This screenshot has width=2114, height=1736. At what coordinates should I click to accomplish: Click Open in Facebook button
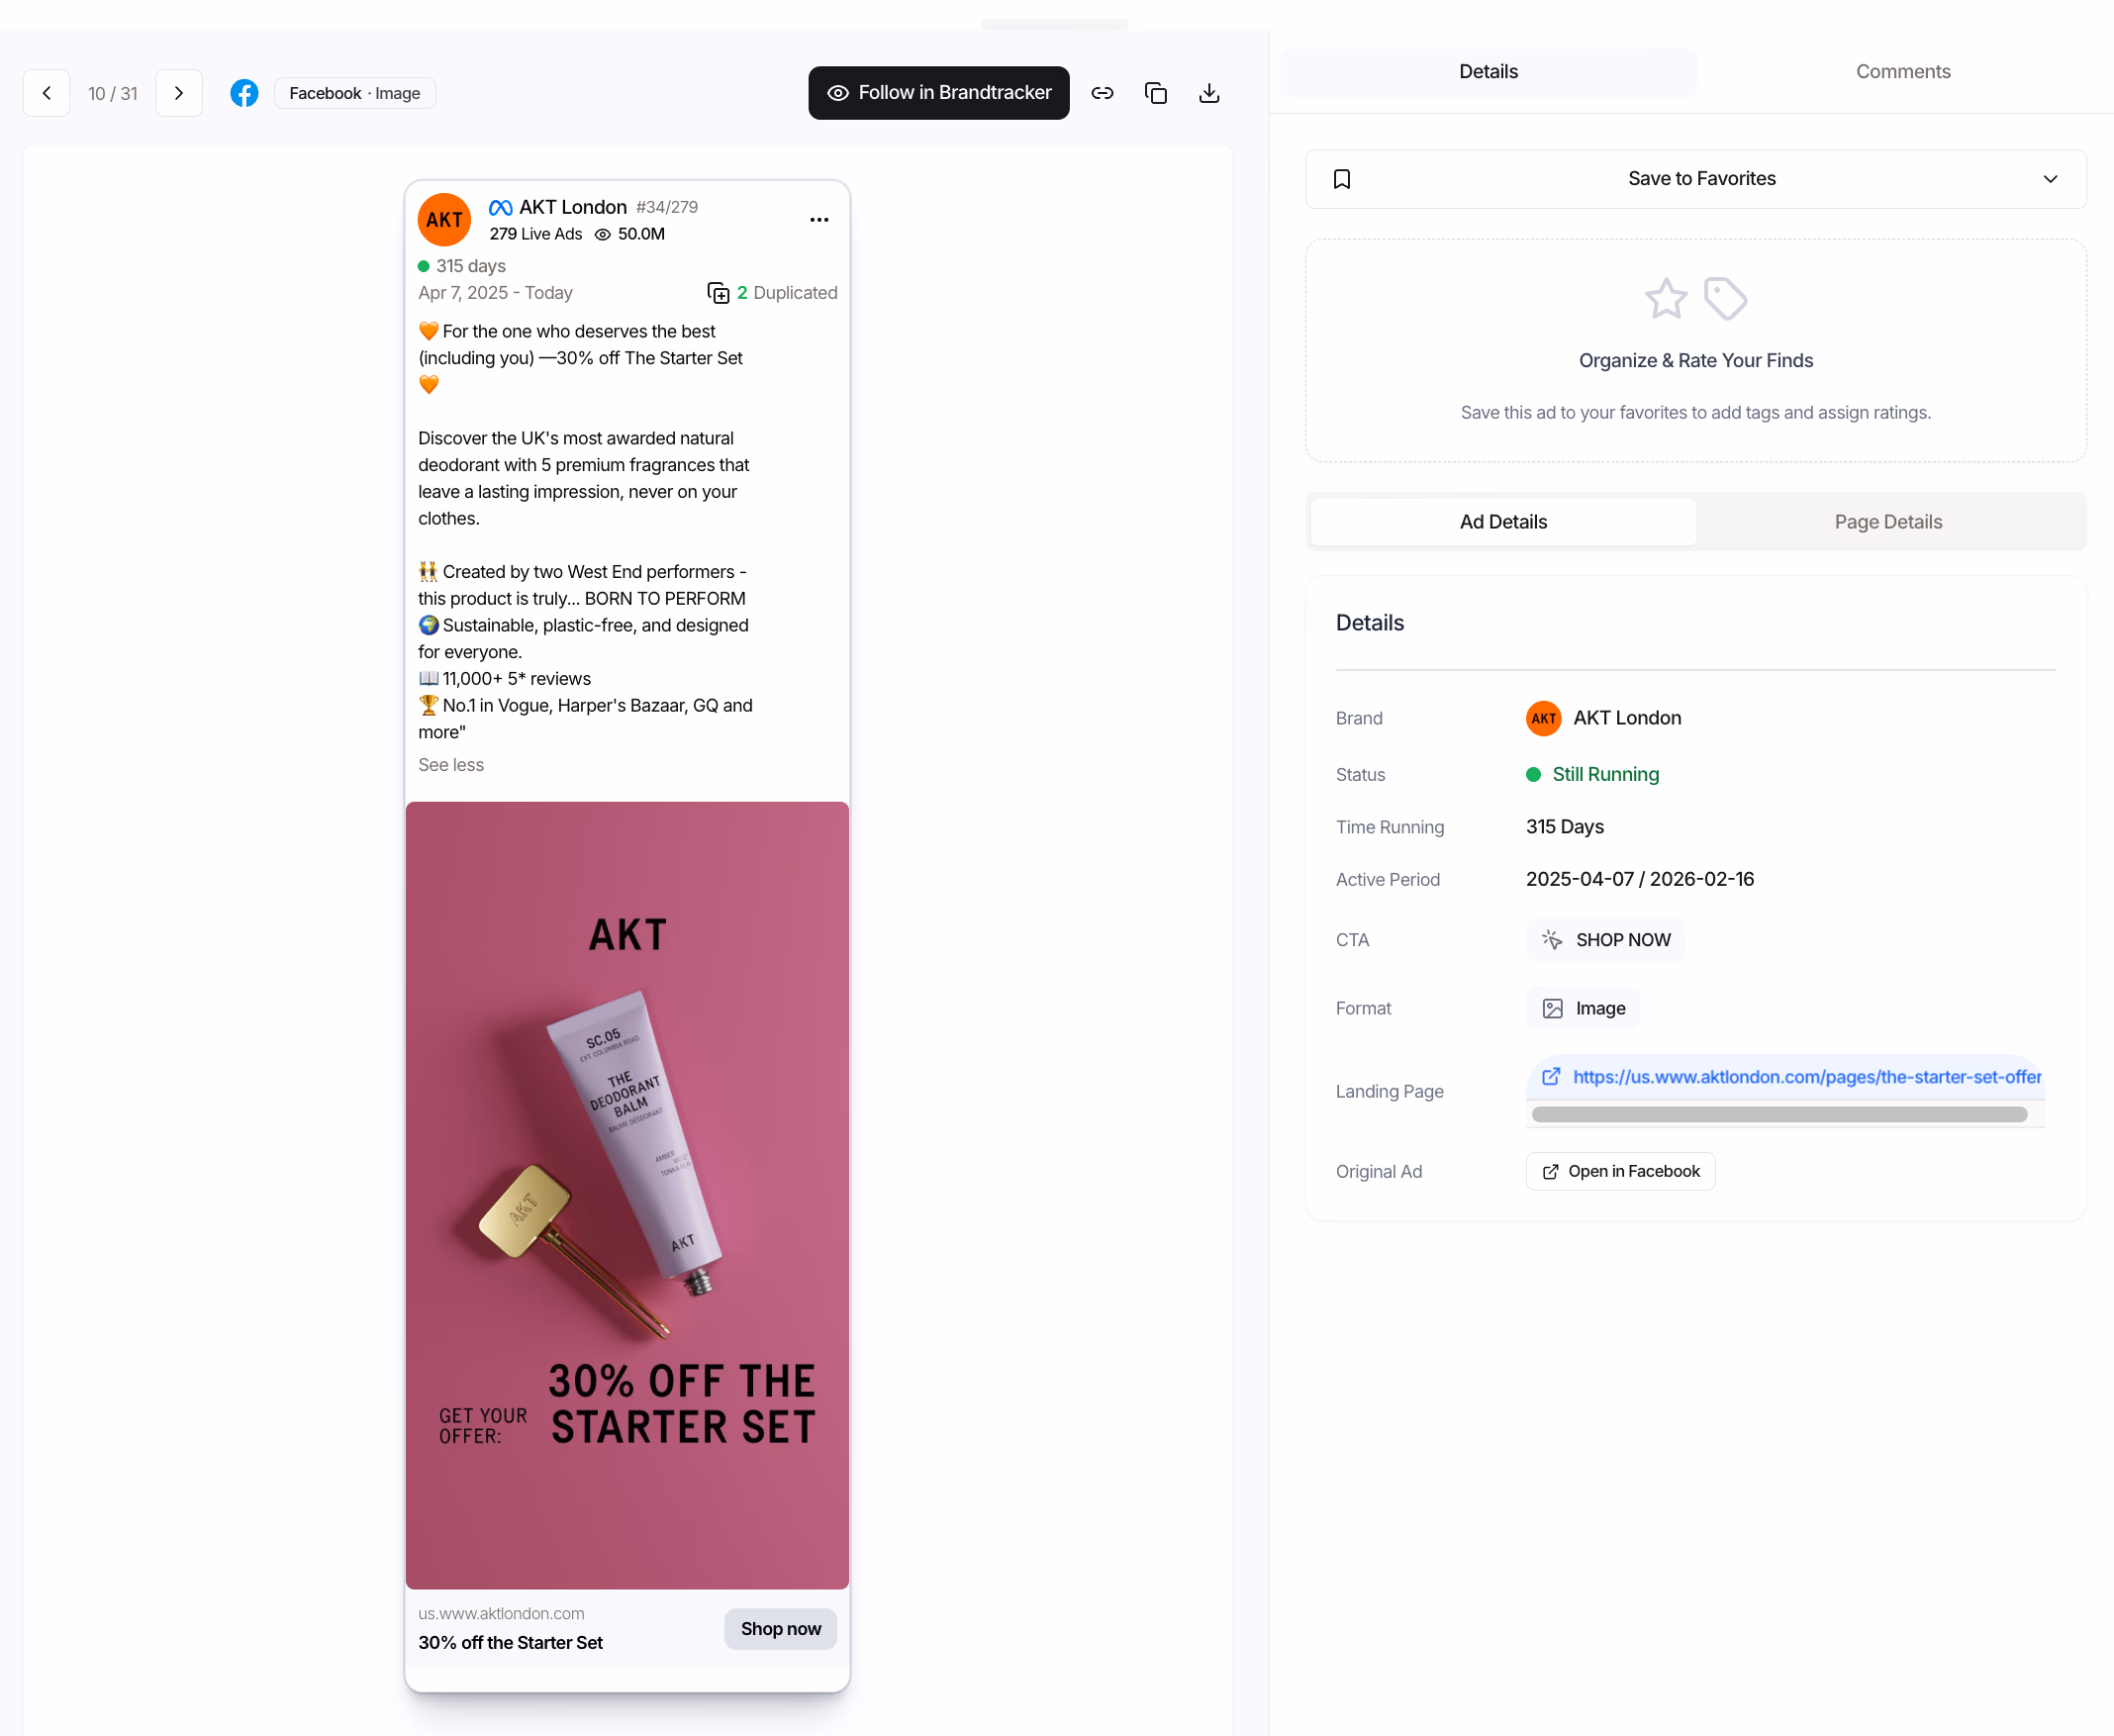(1620, 1171)
